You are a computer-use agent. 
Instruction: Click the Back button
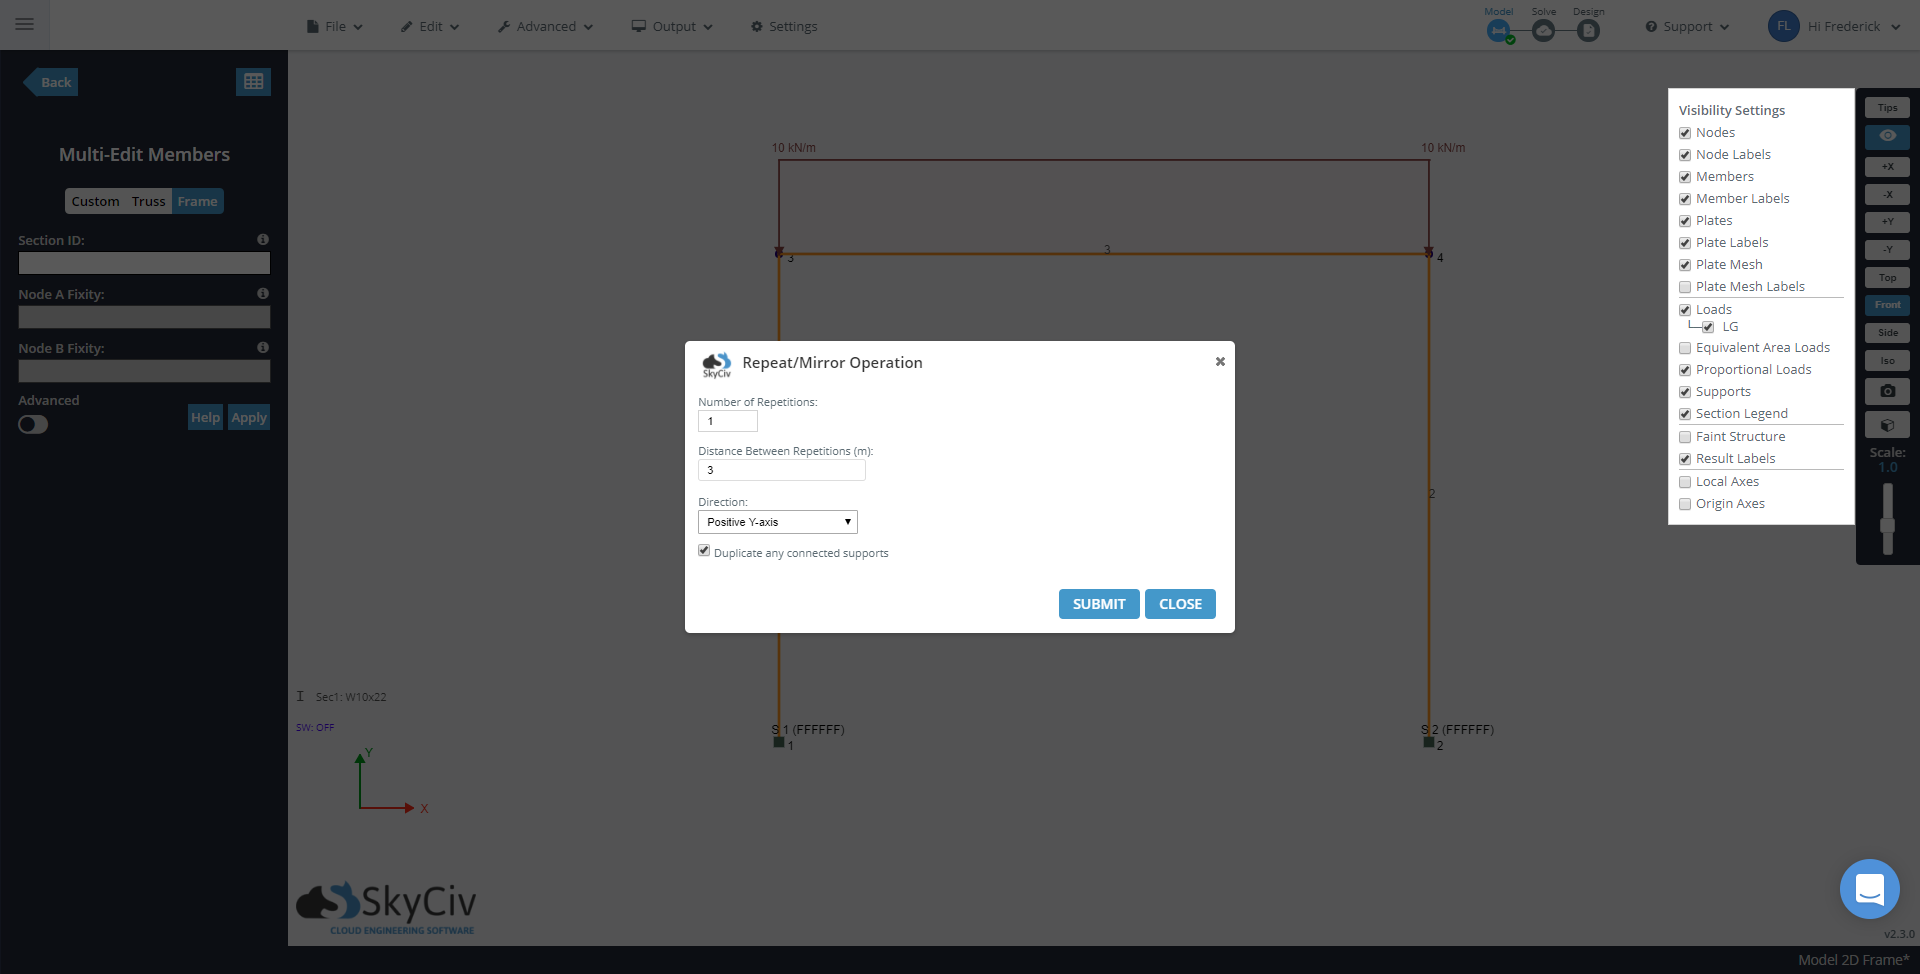click(52, 82)
